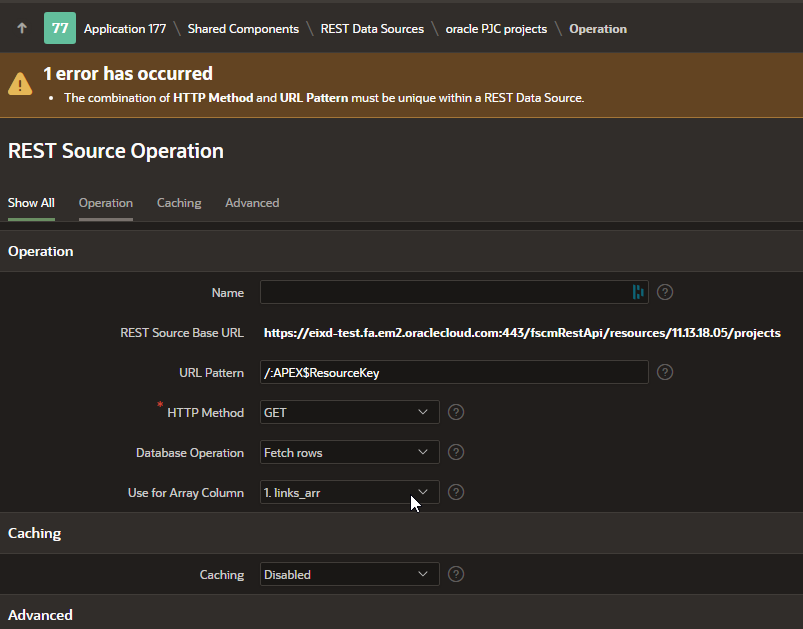Click into the Name text field

coord(442,292)
